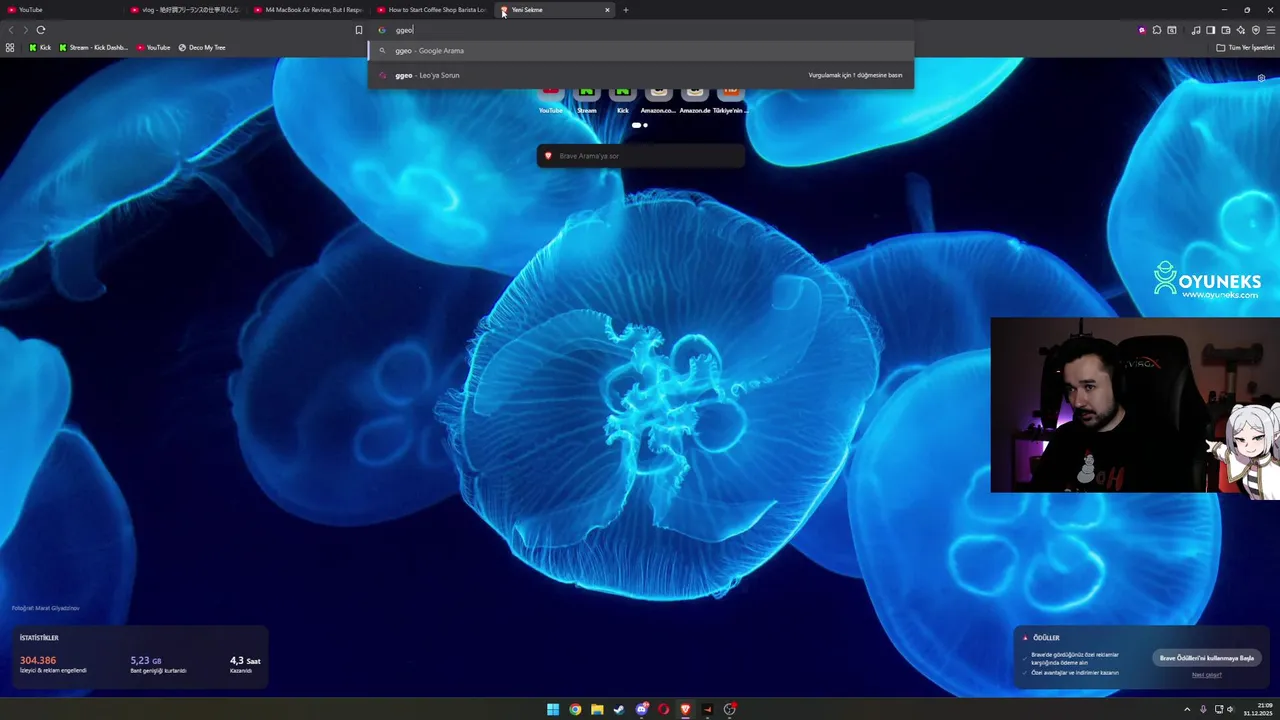1280x720 pixels.
Task: Select the 'ggeo - Google Arama' suggestion
Action: click(640, 50)
